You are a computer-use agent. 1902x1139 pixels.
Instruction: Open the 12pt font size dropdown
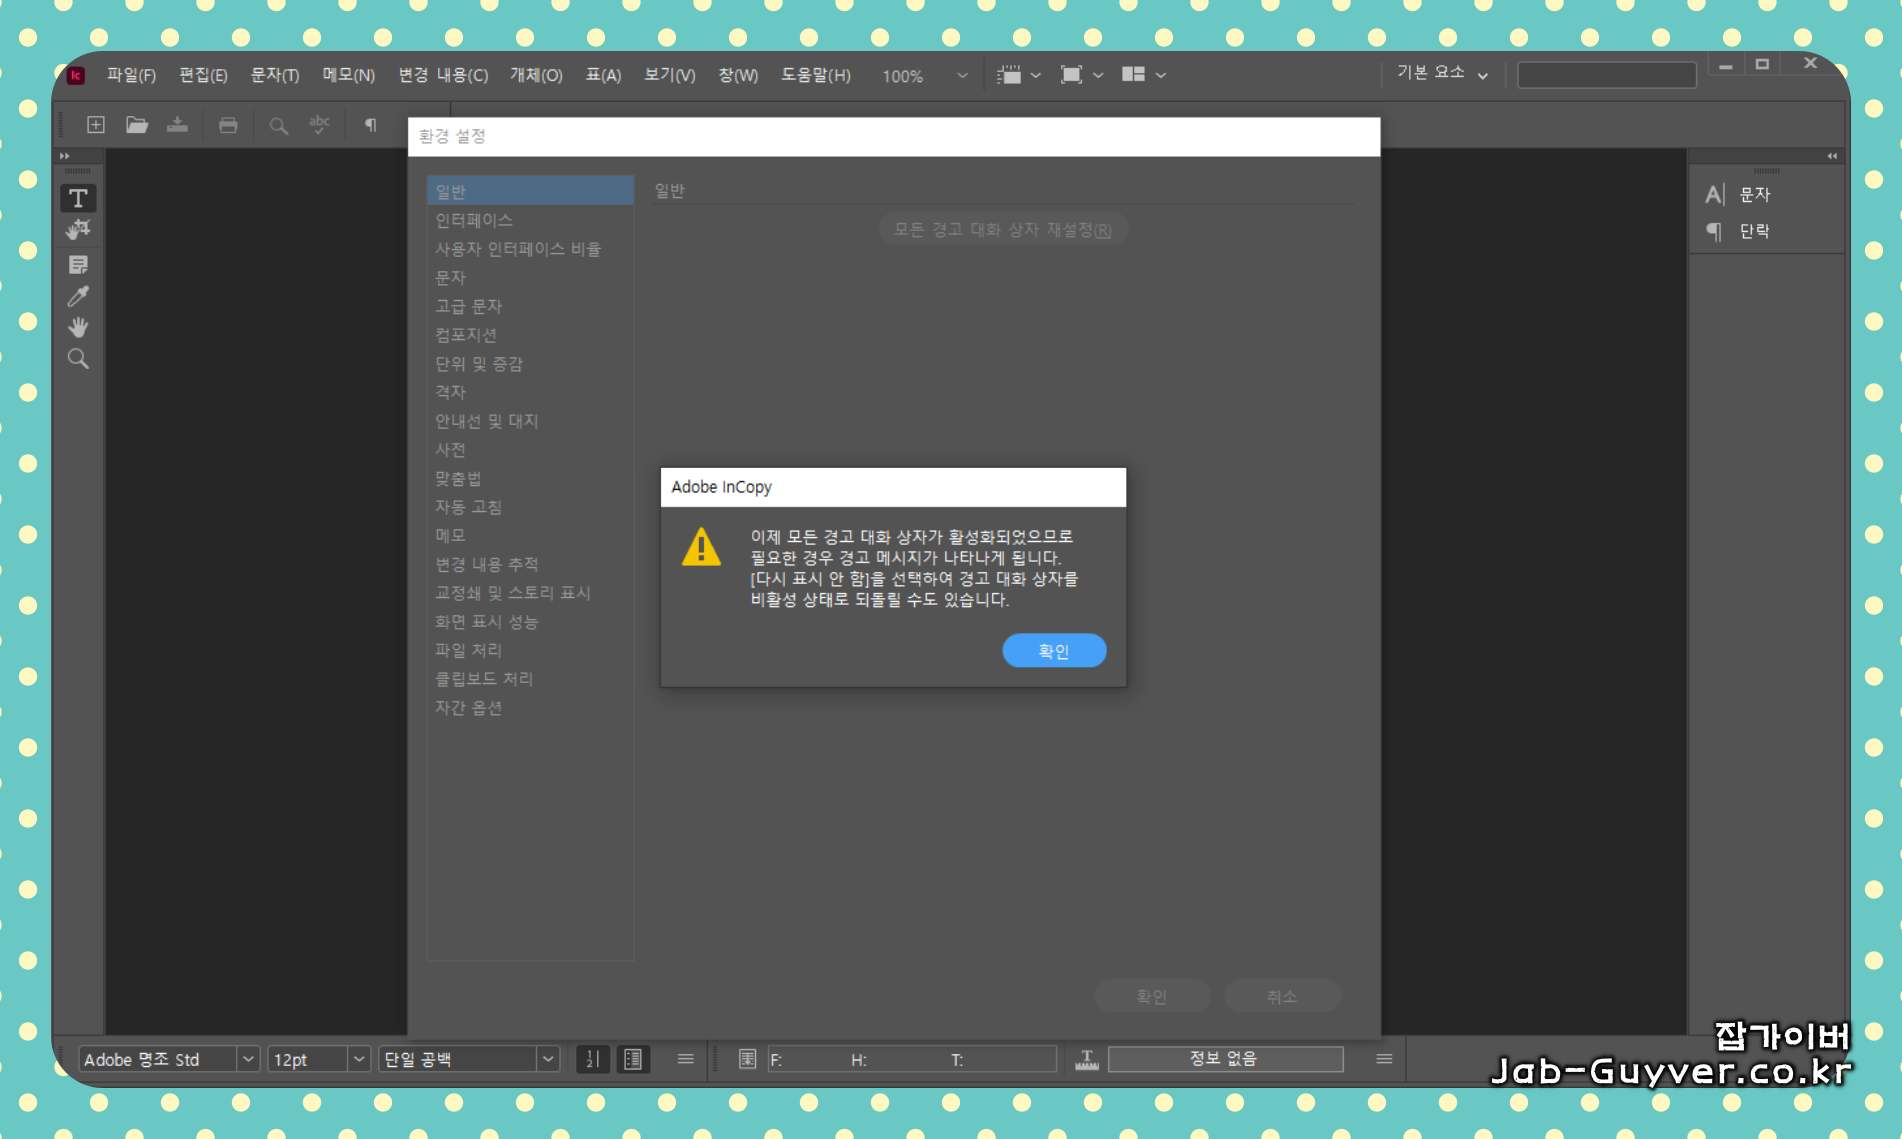(x=359, y=1059)
